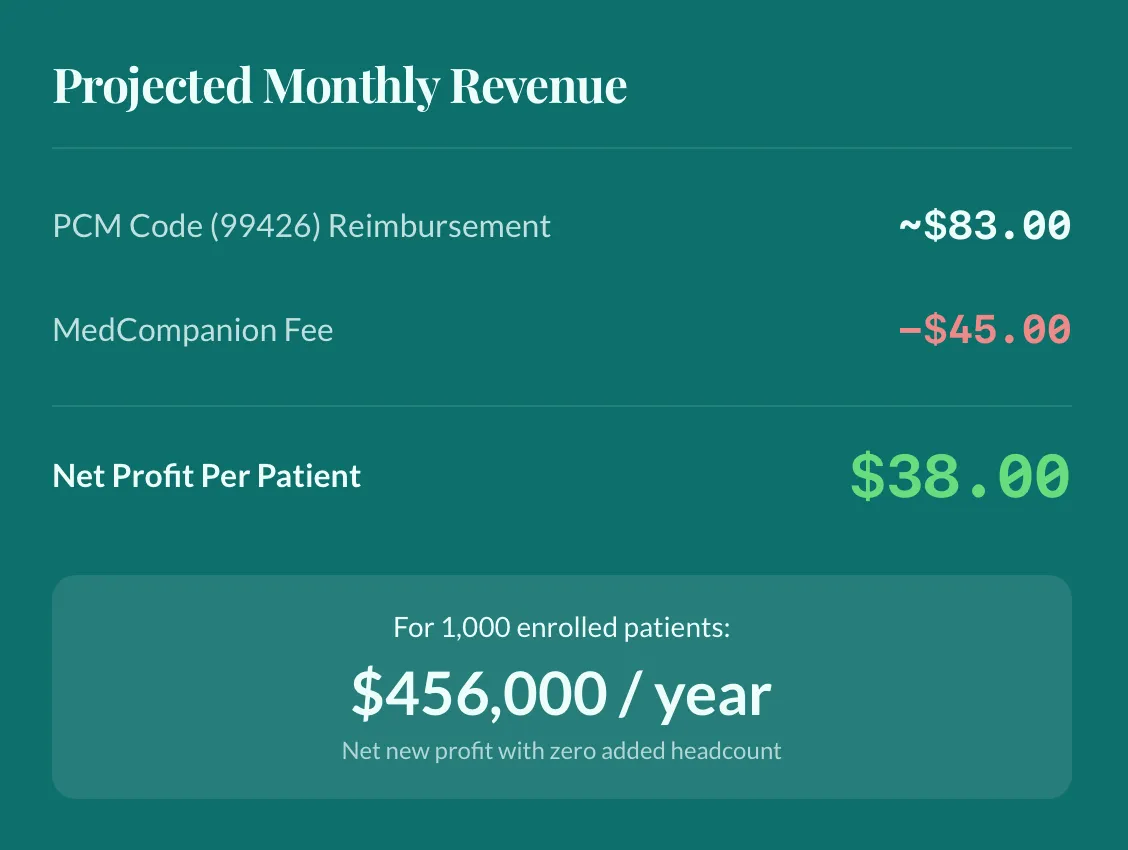Click the word 'Revenue' in the title
Screen dimensions: 1128x850
tap(538, 87)
